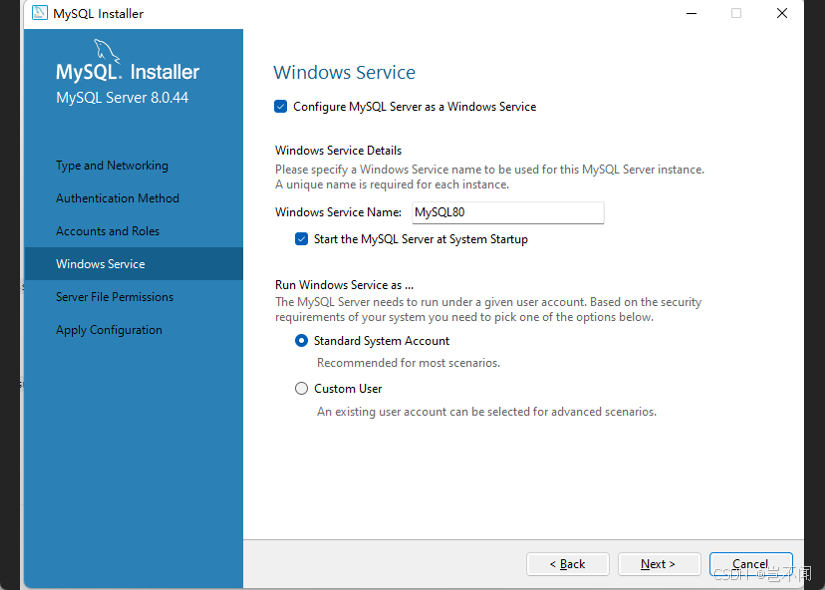Click the text about a unique name being required

[392, 185]
